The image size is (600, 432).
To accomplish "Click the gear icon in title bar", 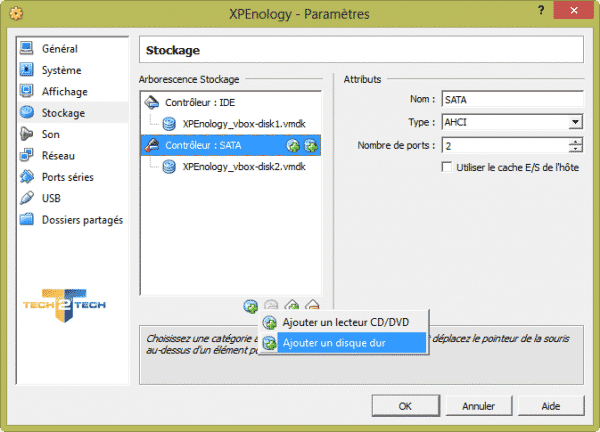I will click(x=16, y=14).
